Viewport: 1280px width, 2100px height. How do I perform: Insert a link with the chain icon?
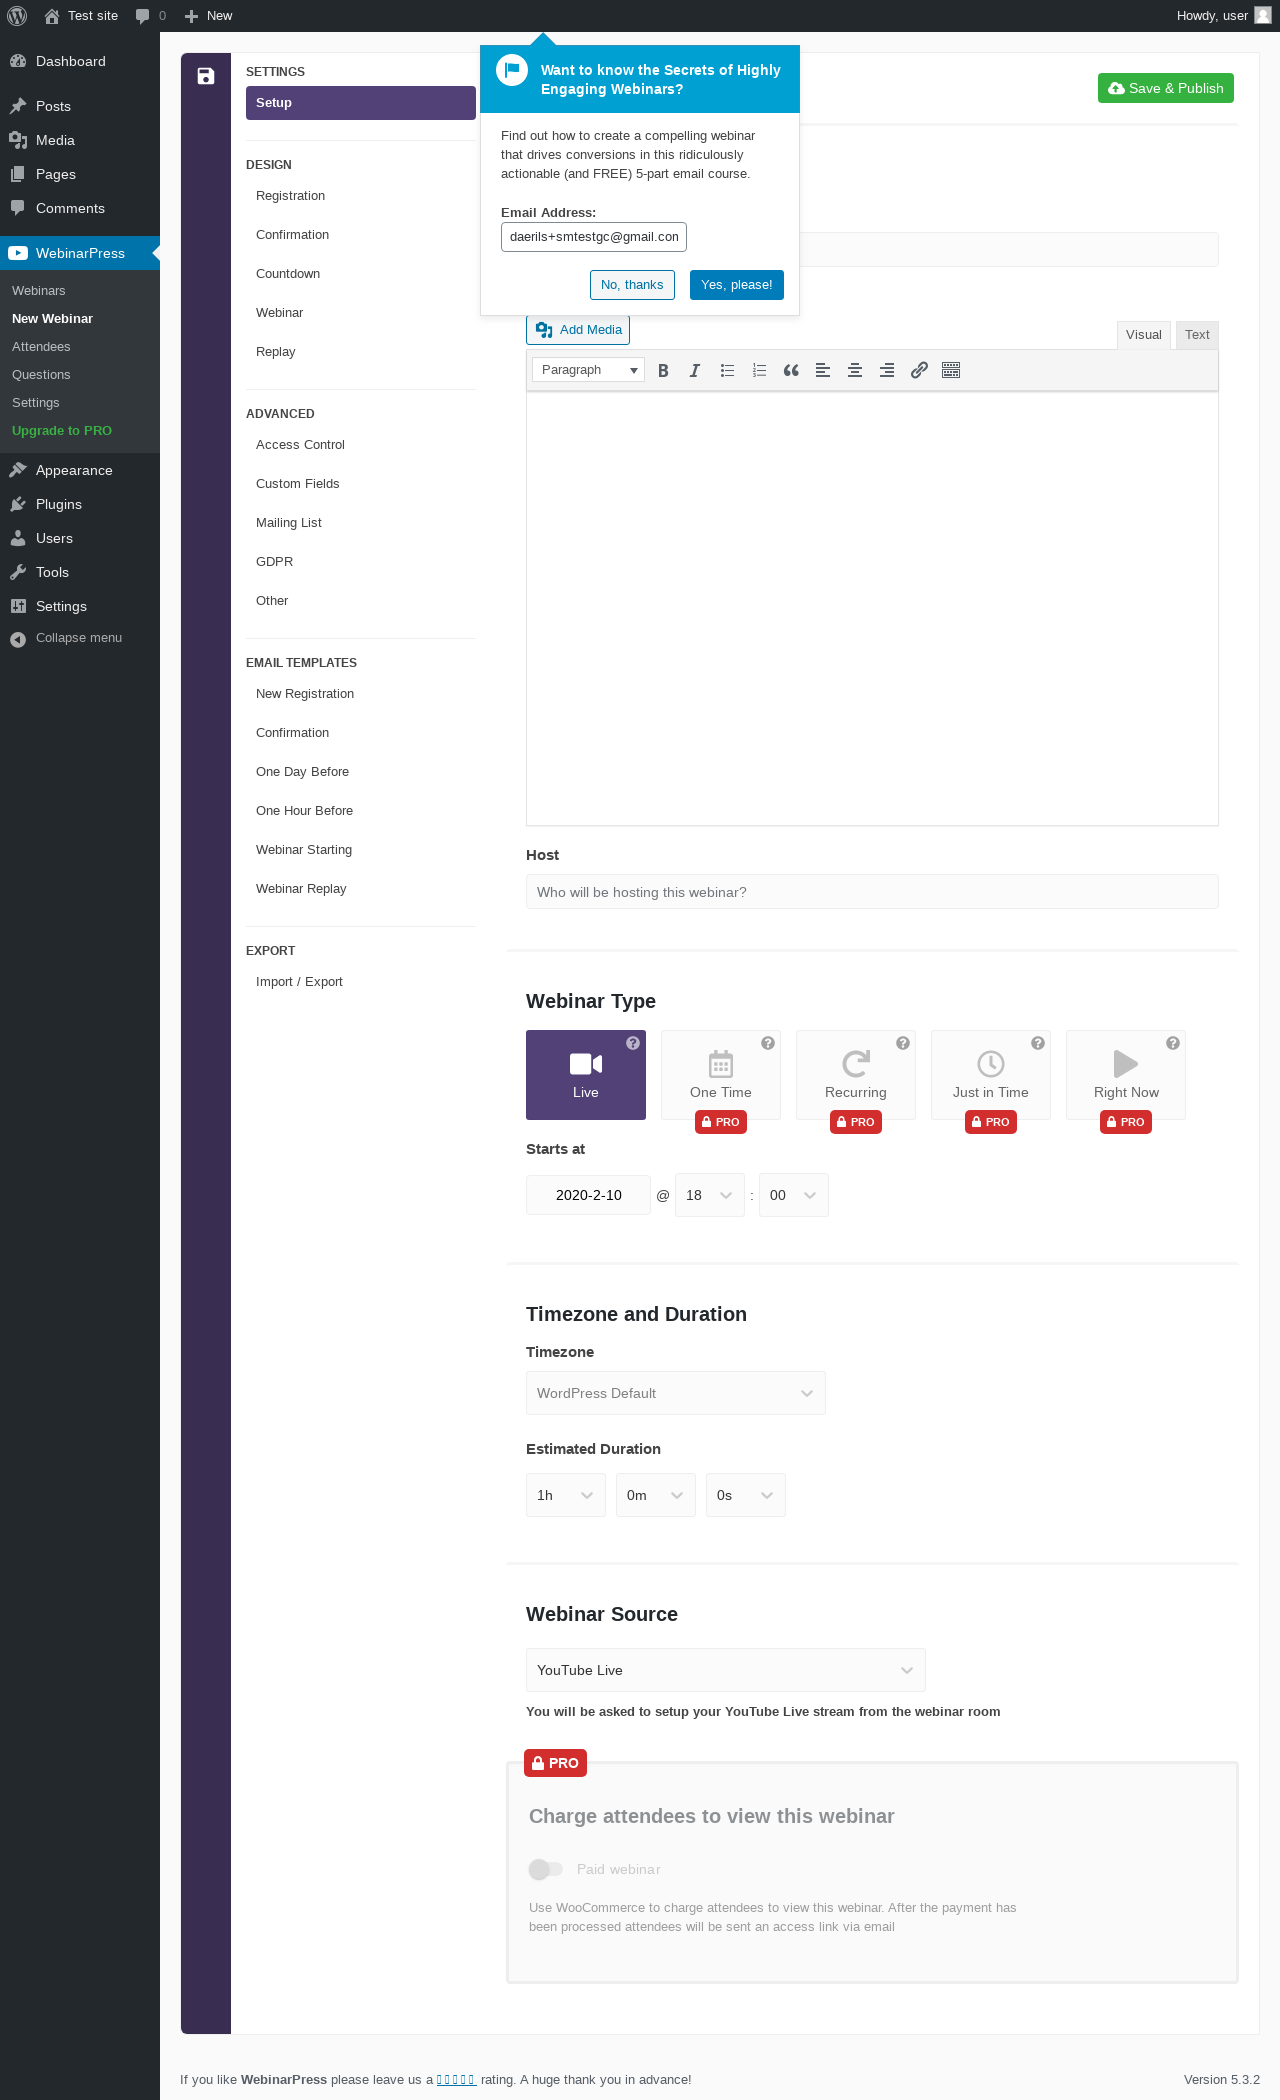click(x=919, y=370)
